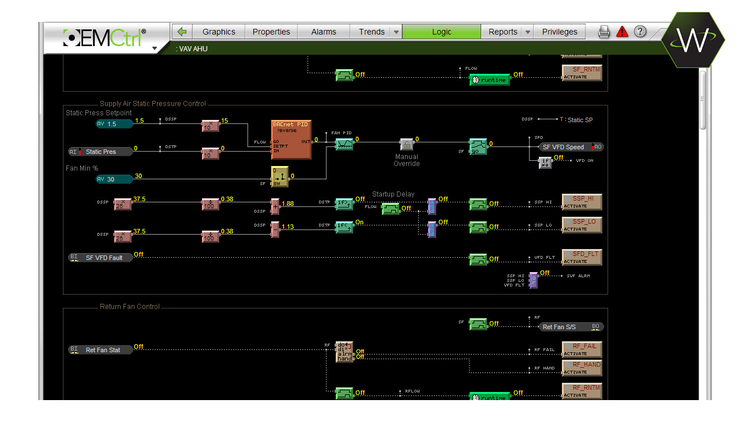Go to the Alarms tab
Screen dimensions: 750x422
tap(324, 32)
